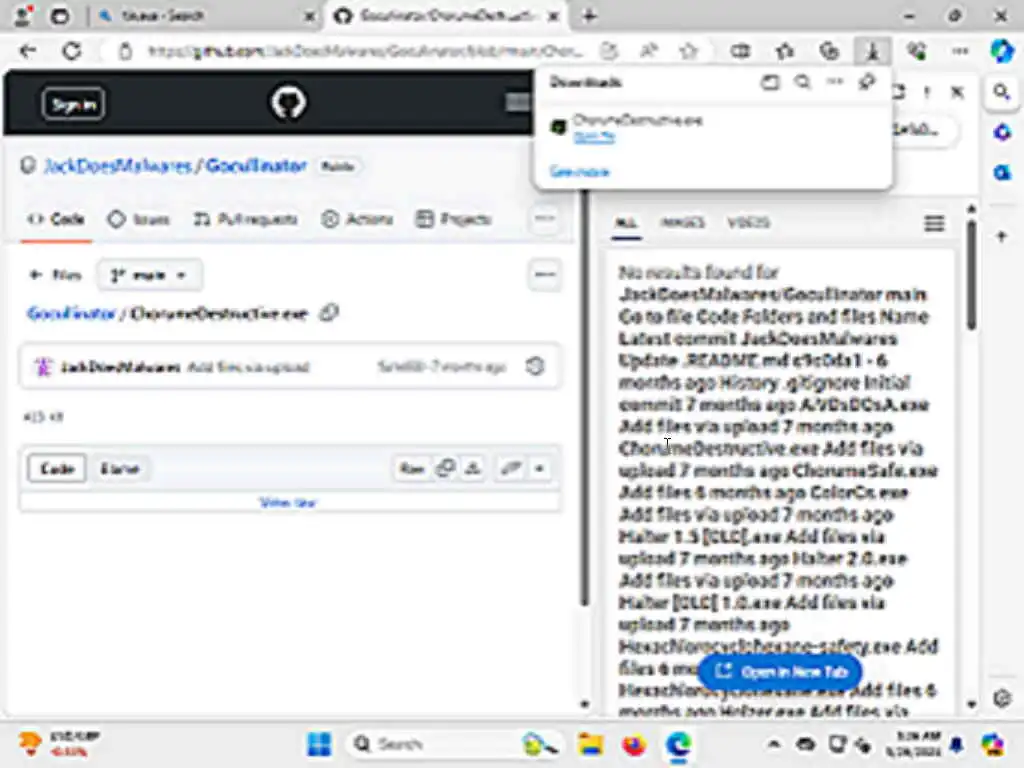Click the Raw file button
The width and height of the screenshot is (1024, 768).
(x=412, y=468)
